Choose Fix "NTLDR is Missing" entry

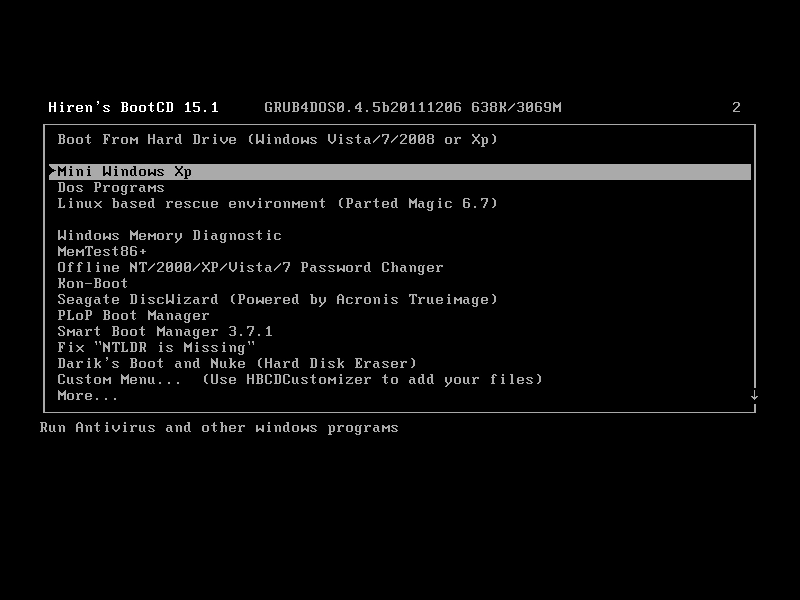pos(156,347)
